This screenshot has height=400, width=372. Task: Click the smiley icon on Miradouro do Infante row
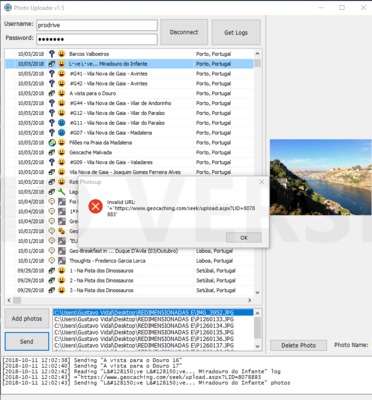pyautogui.click(x=61, y=64)
